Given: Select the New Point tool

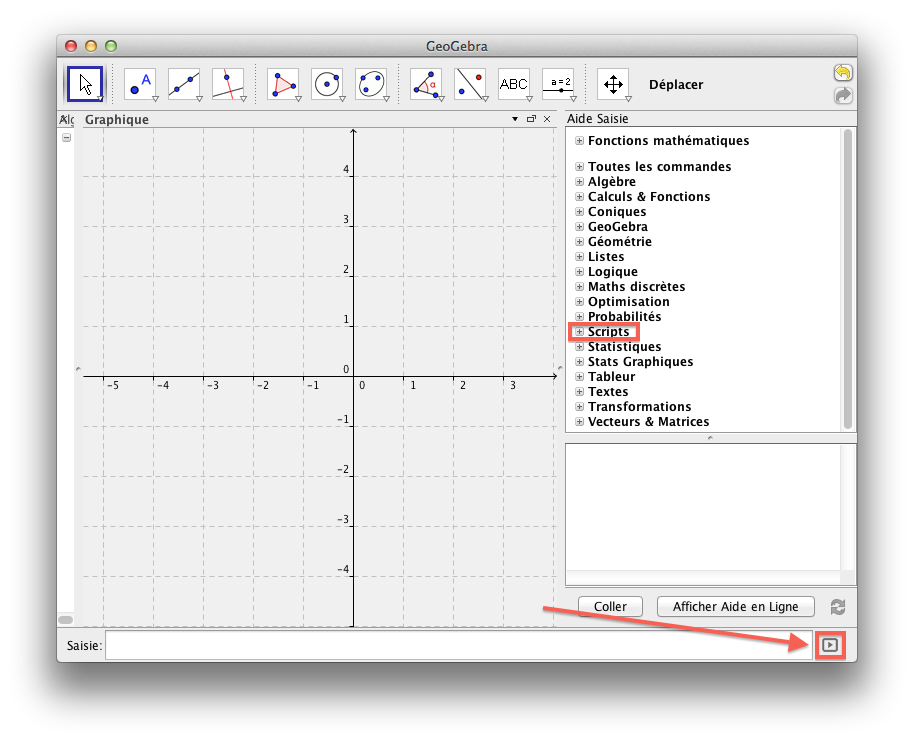Looking at the screenshot, I should coord(140,85).
